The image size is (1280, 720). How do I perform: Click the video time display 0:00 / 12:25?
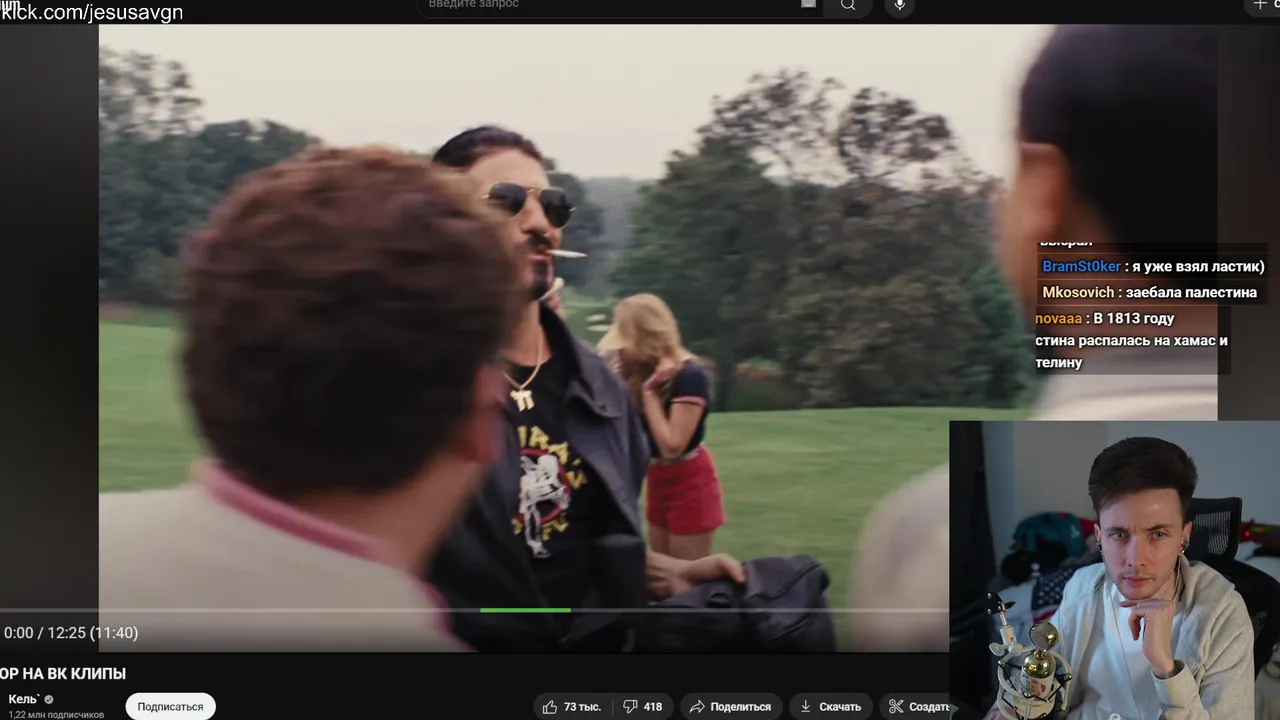(x=71, y=633)
